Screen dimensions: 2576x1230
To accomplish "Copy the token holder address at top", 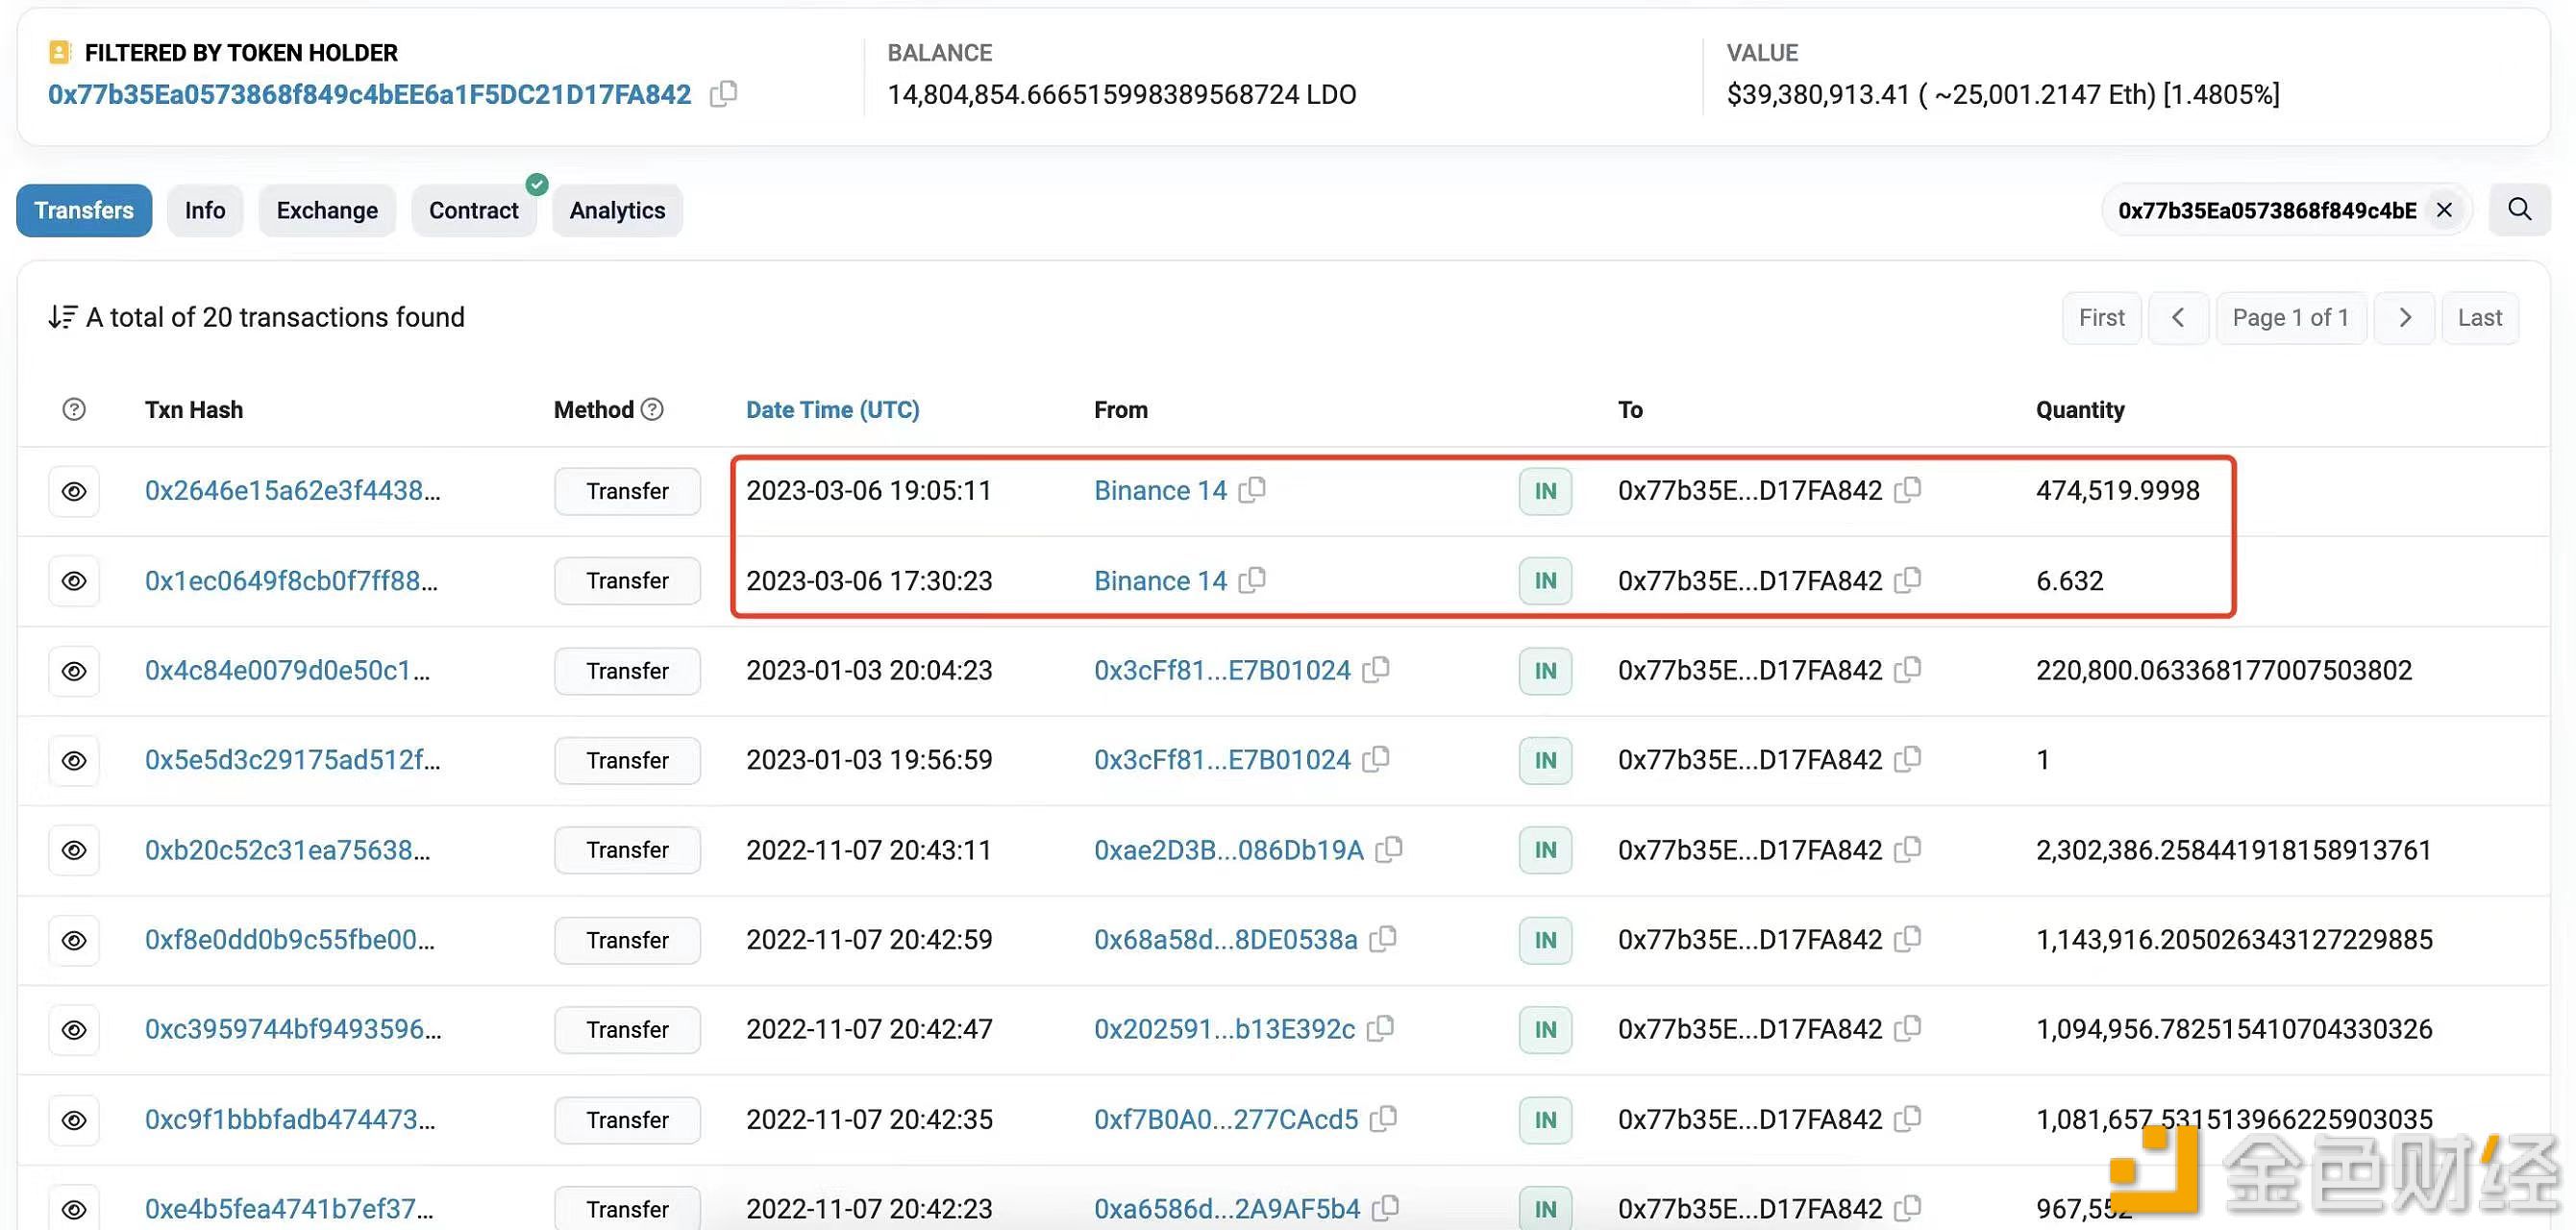I will (x=723, y=94).
